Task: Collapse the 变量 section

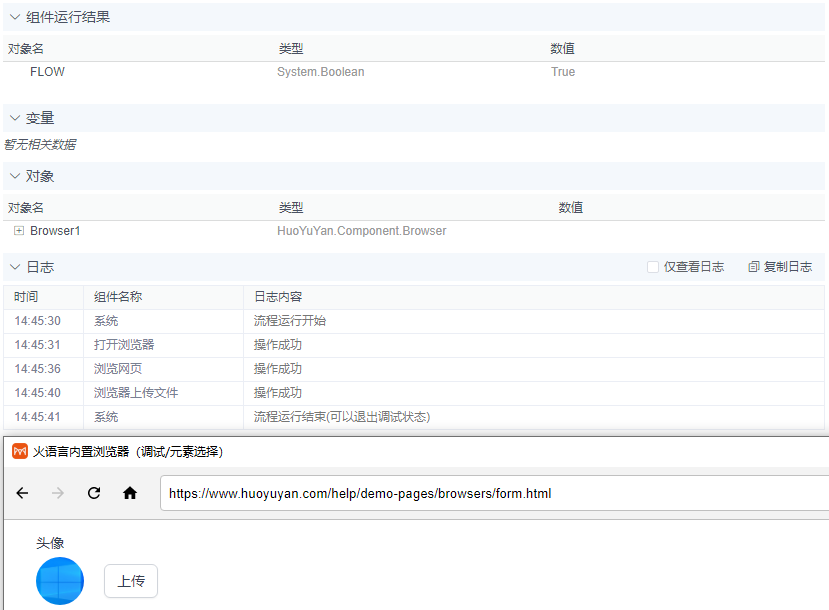Action: click(x=13, y=117)
